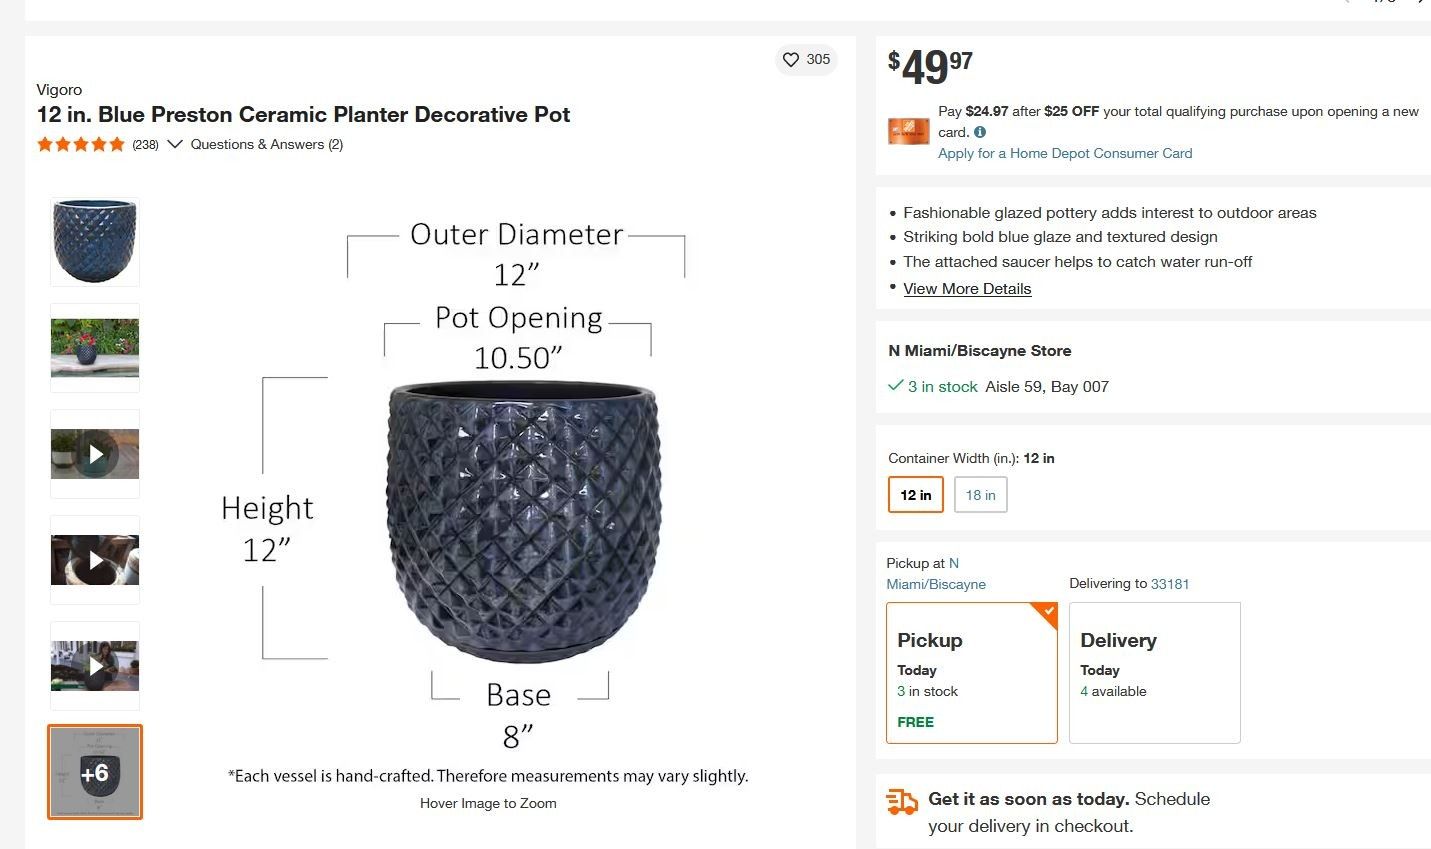Choose the Delivery fulfillment option

point(1154,673)
